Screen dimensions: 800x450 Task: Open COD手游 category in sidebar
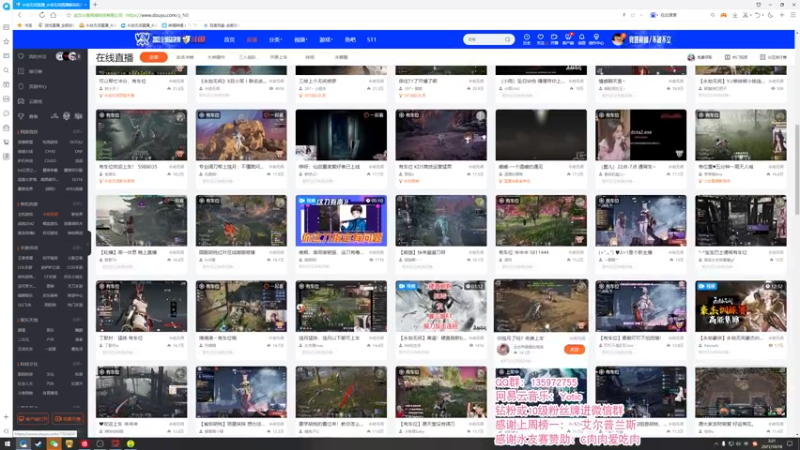coord(74,267)
